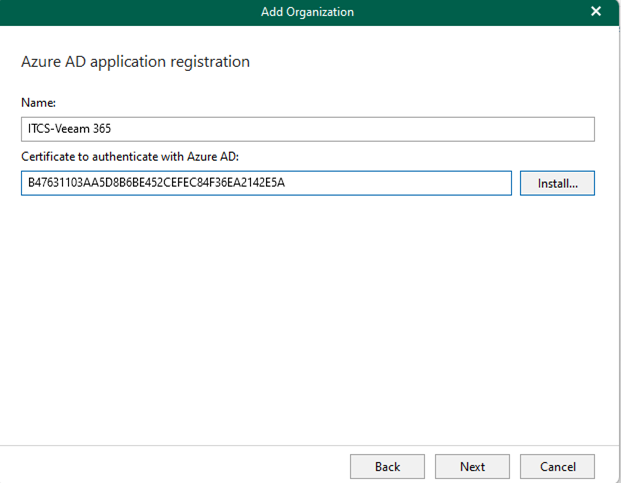The height and width of the screenshot is (483, 621).
Task: Proceed with the Next button
Action: tap(472, 466)
